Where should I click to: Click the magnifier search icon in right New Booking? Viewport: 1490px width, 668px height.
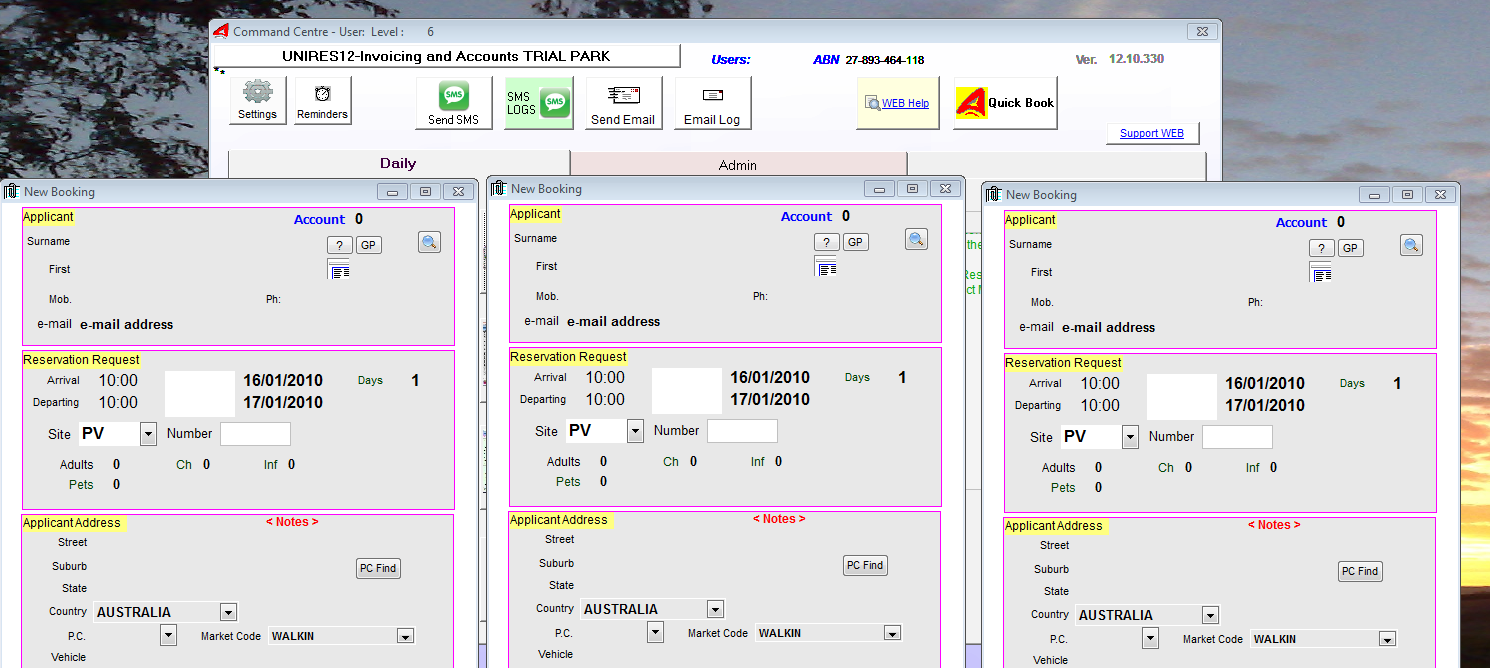pyautogui.click(x=1411, y=245)
